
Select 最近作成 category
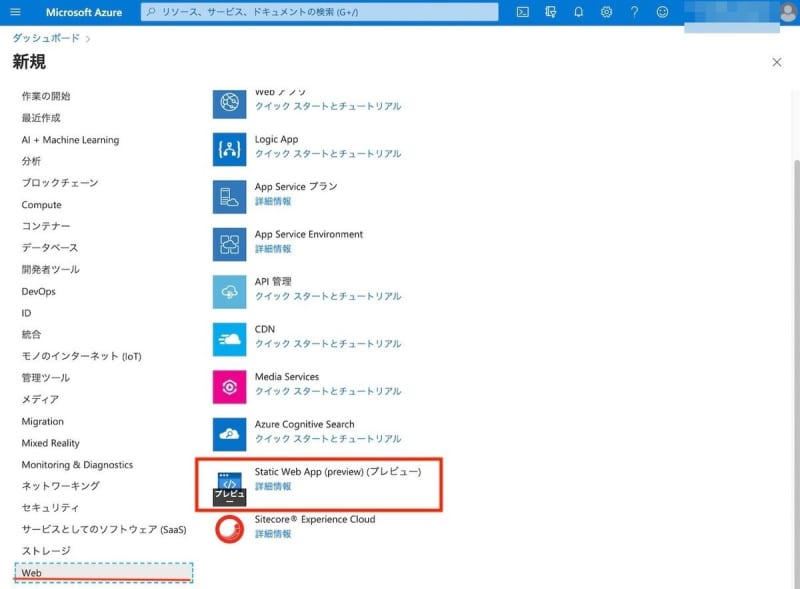(41, 118)
